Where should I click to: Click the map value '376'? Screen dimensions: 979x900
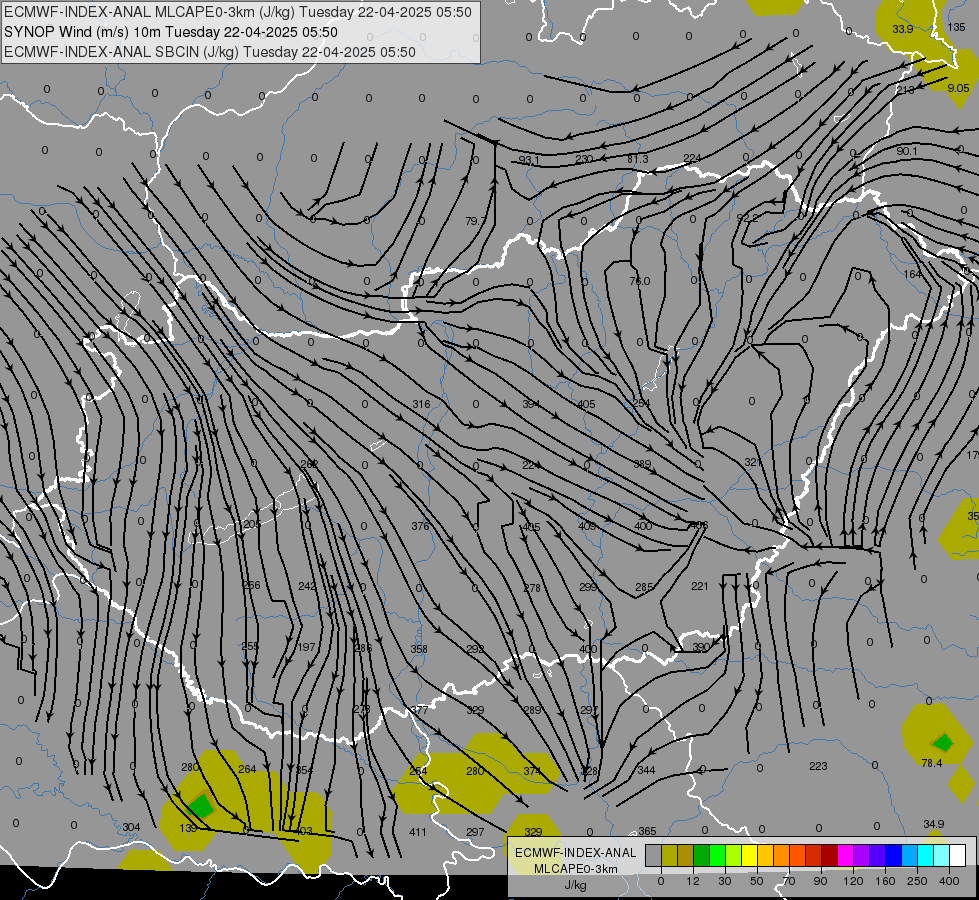coord(420,526)
